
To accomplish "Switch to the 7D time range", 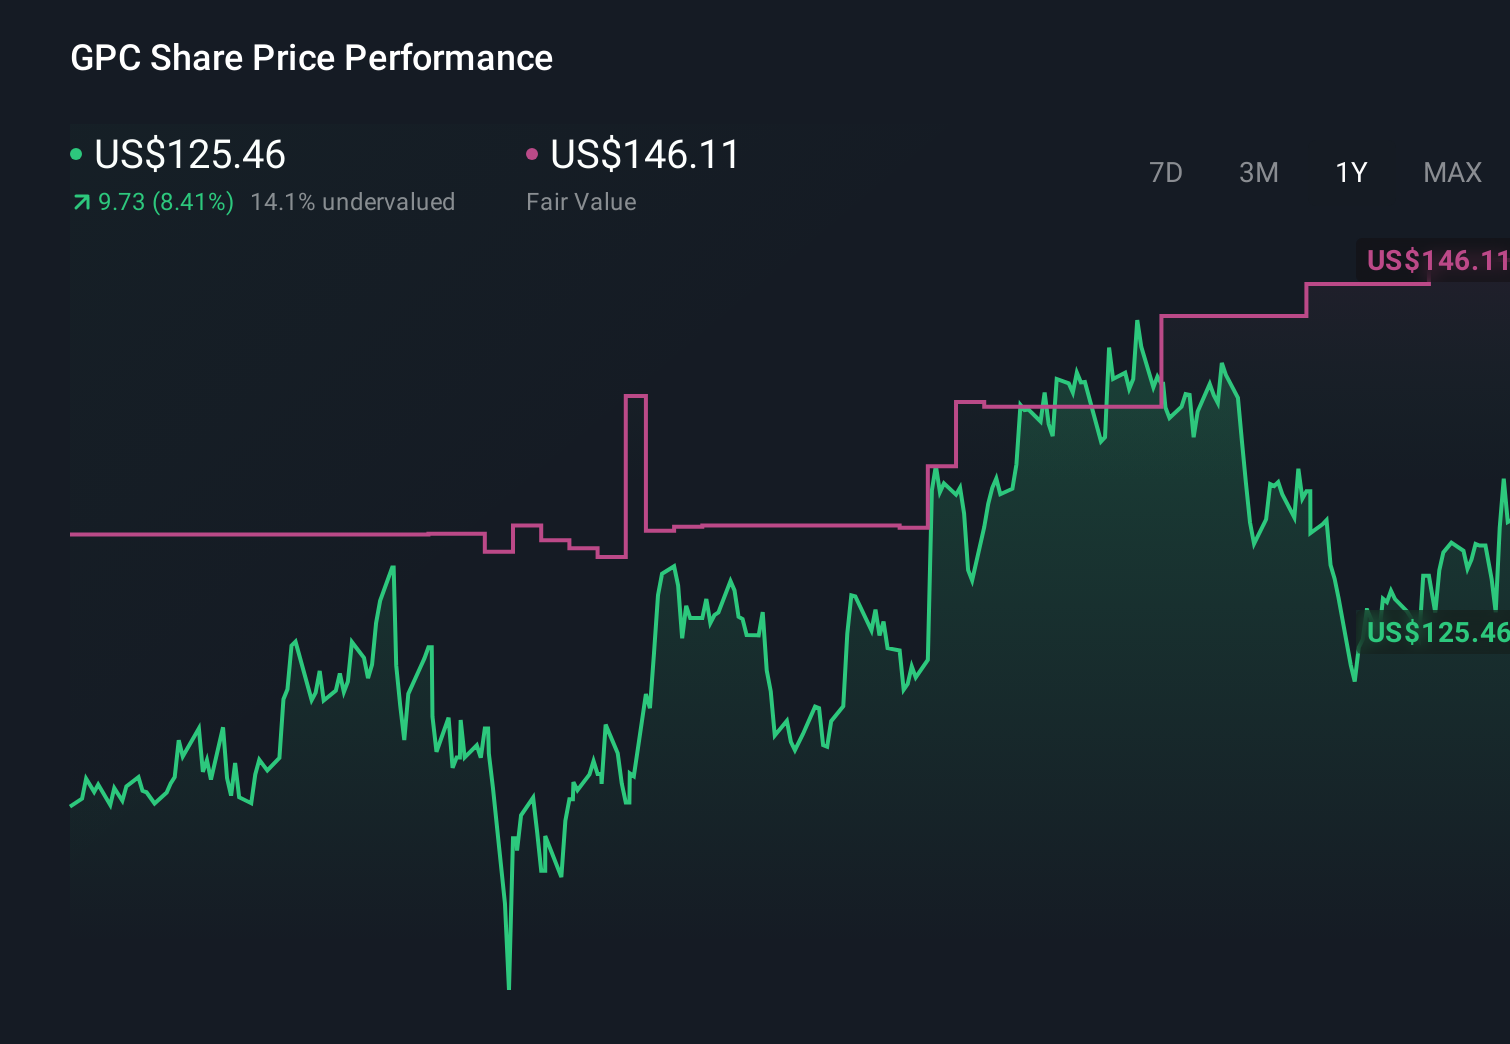I will 1166,173.
